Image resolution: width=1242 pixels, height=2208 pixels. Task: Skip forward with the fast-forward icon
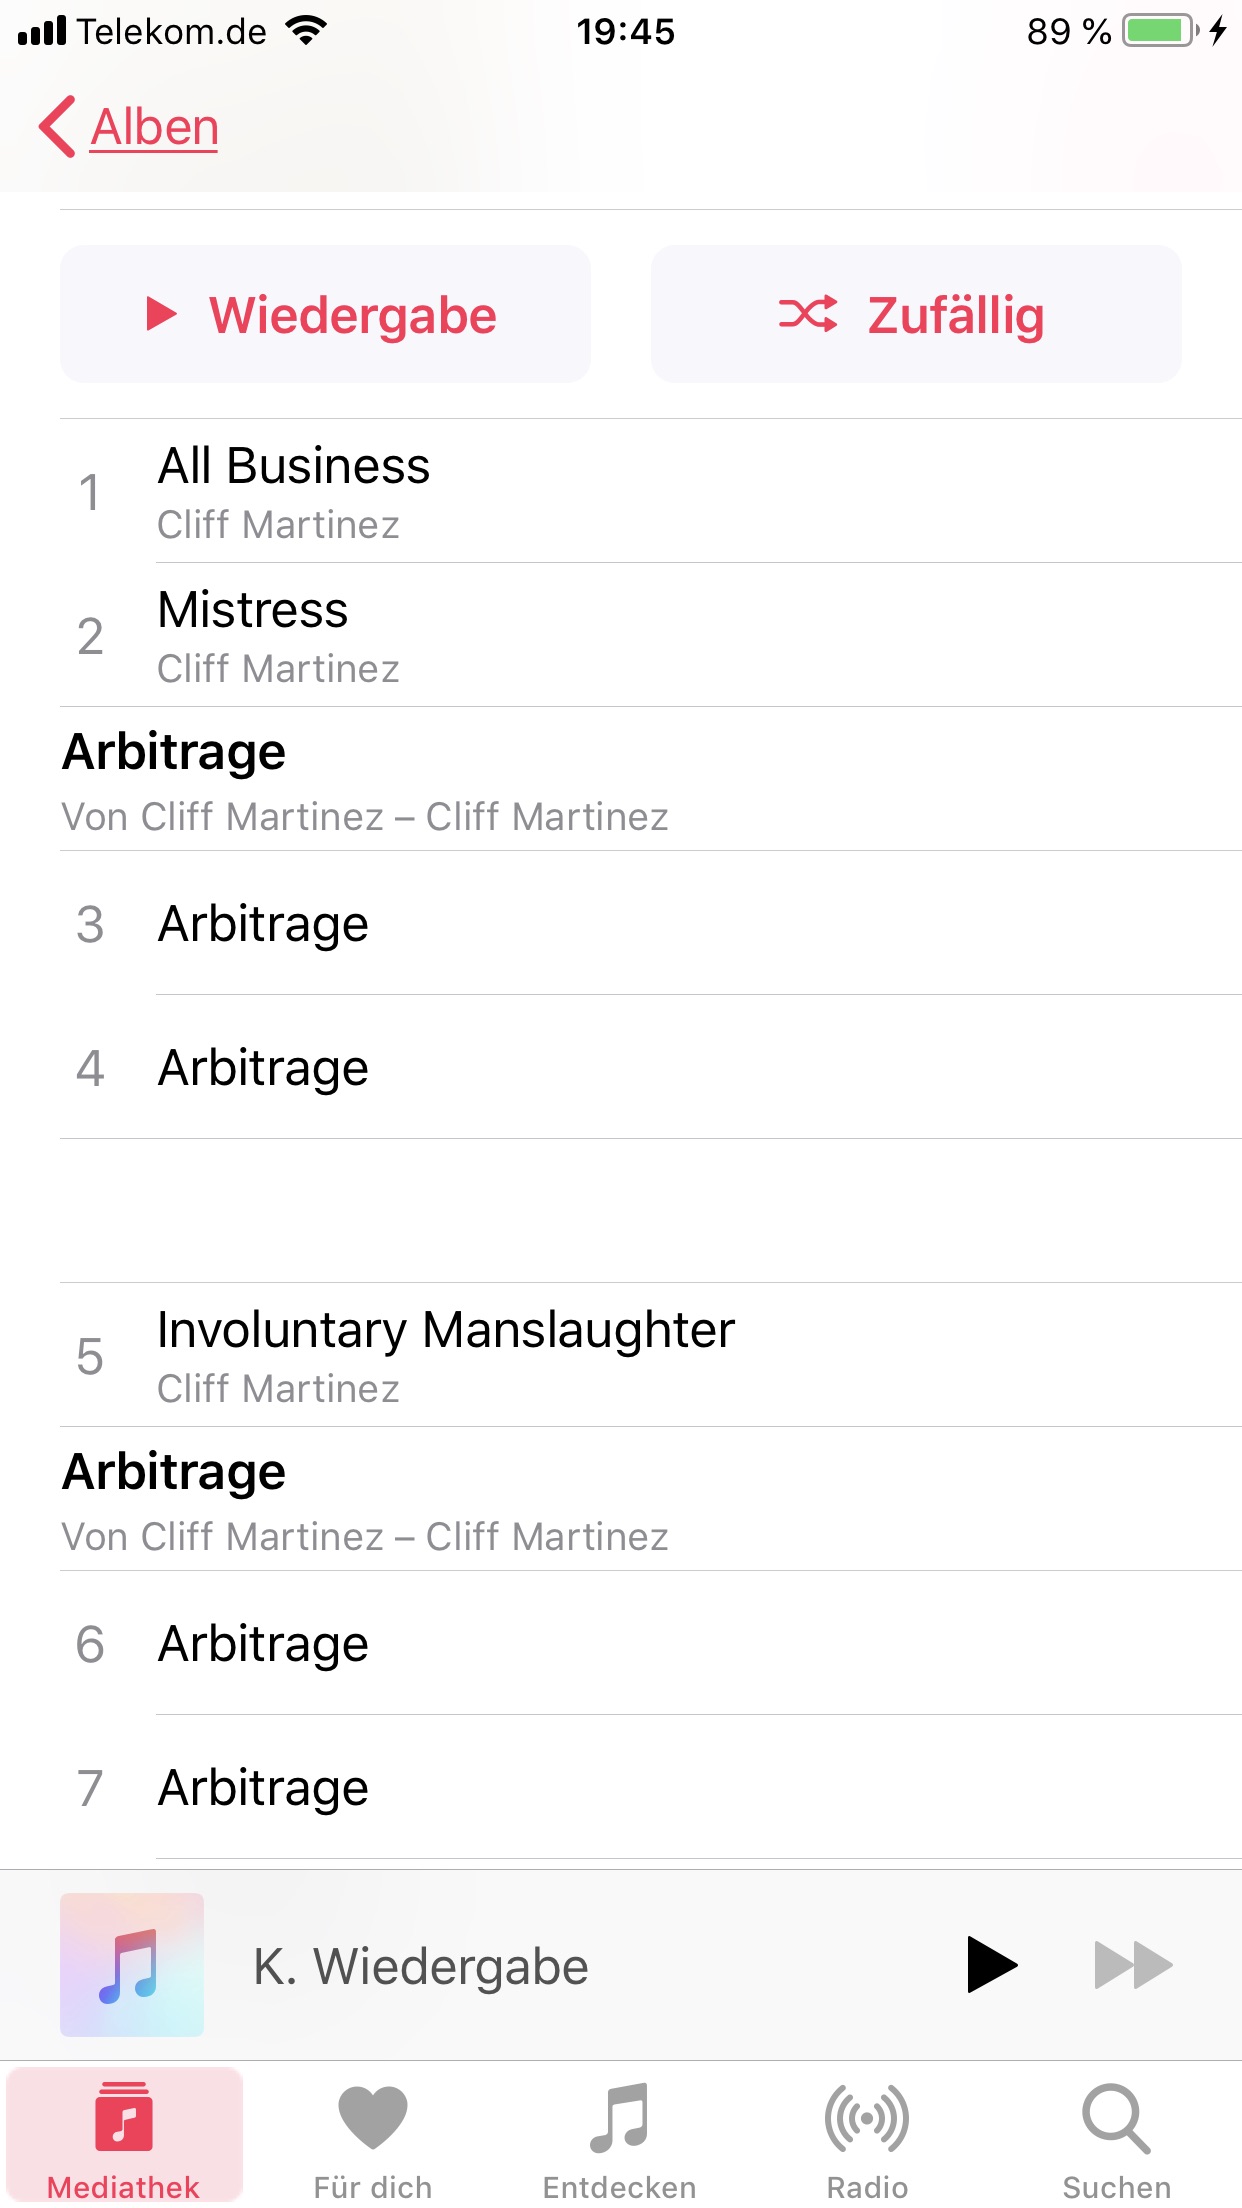pos(1133,1965)
